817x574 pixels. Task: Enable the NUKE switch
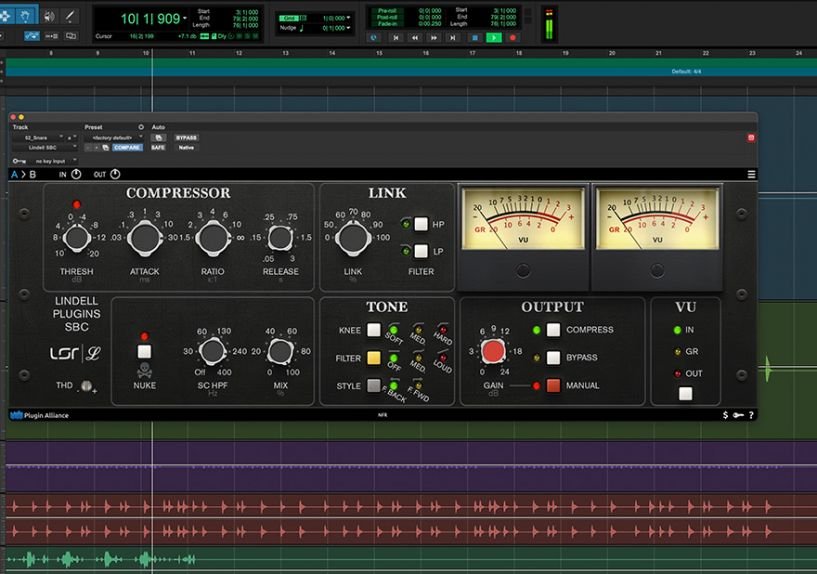[x=144, y=352]
